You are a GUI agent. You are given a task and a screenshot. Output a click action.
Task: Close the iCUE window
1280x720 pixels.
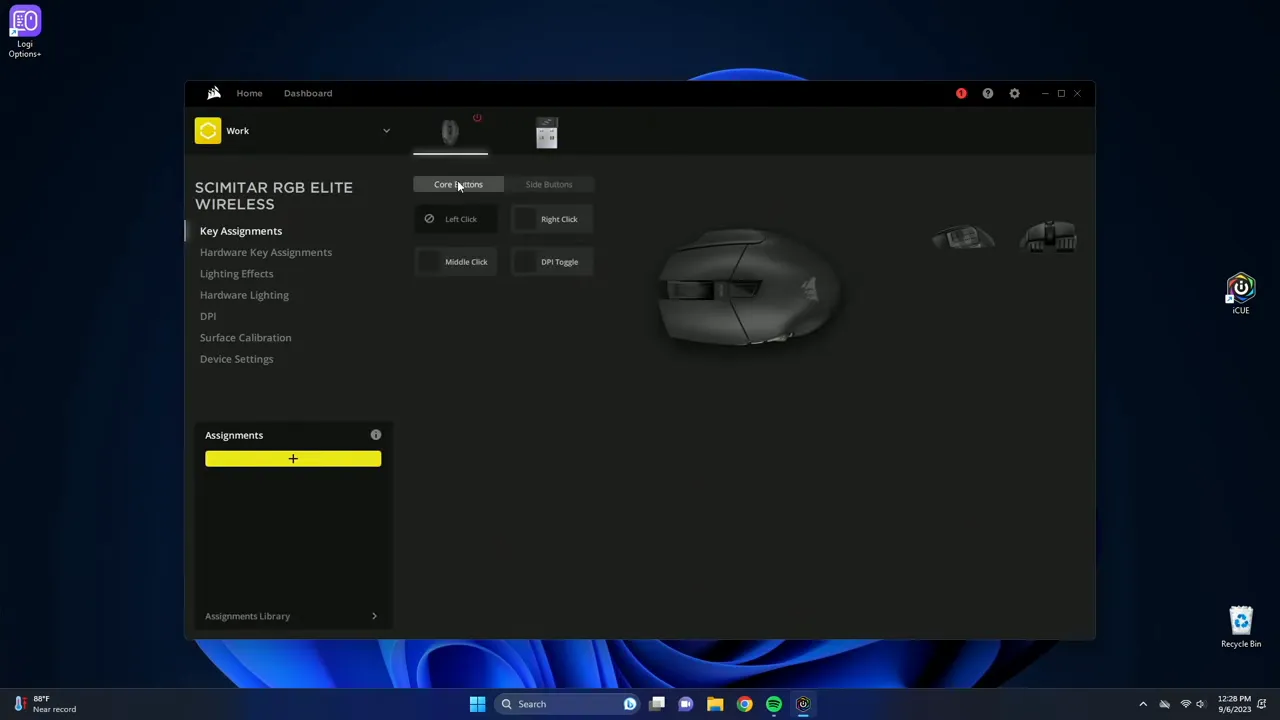1077,93
